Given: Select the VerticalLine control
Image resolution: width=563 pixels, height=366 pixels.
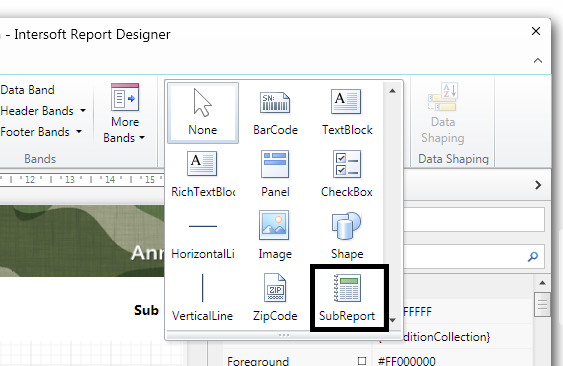Looking at the screenshot, I should pos(203,298).
